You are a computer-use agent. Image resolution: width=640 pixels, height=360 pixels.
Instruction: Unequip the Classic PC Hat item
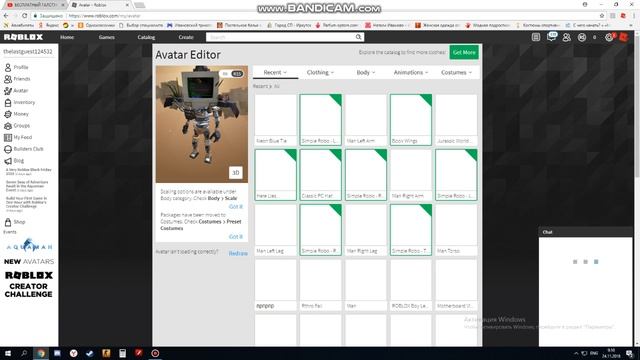pyautogui.click(x=320, y=175)
